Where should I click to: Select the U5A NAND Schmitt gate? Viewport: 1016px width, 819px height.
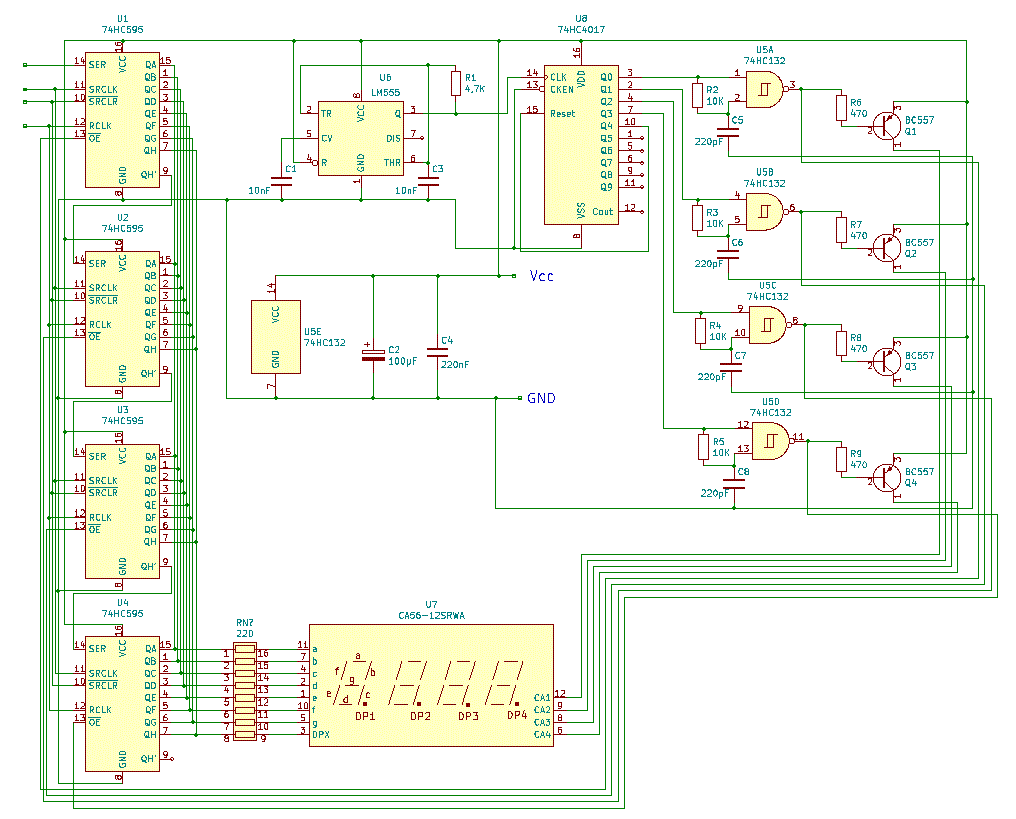click(765, 89)
